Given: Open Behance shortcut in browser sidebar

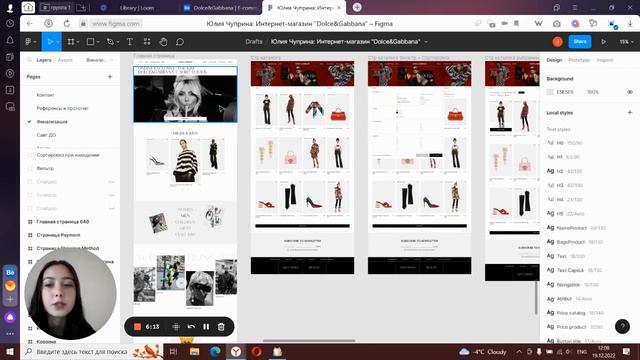Looking at the screenshot, I should pos(10,272).
